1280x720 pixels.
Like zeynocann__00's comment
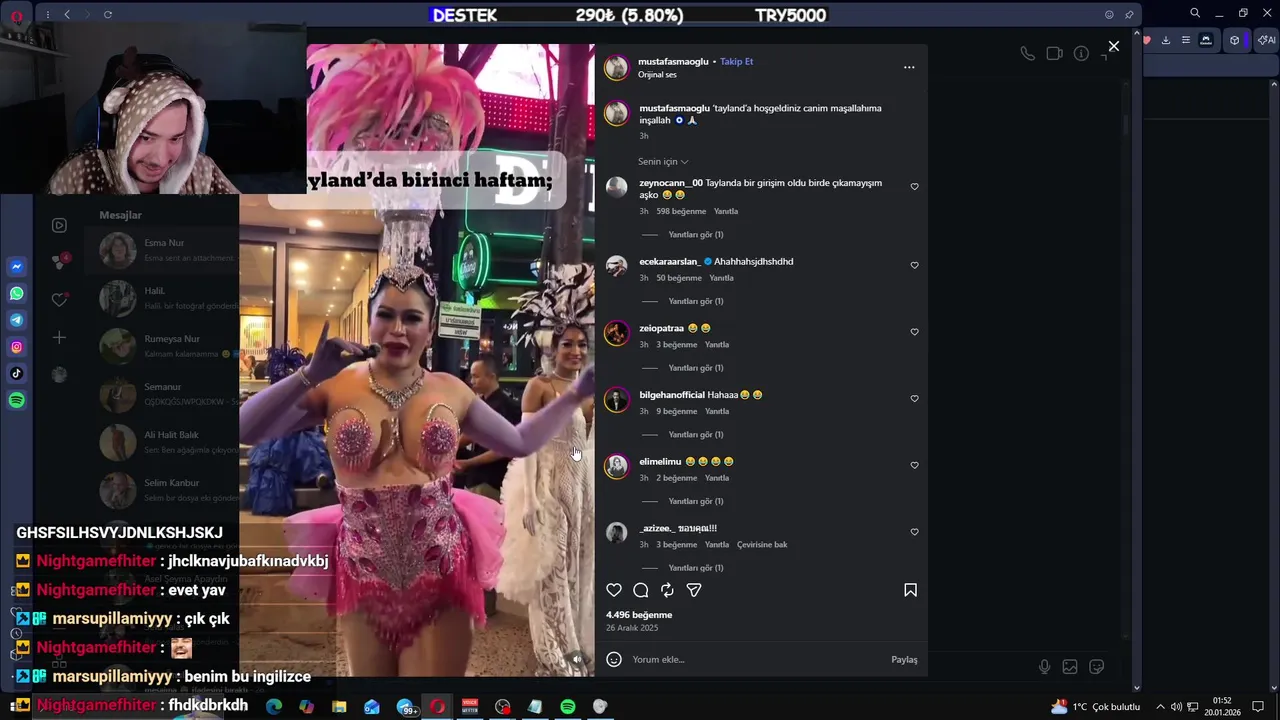(x=914, y=186)
